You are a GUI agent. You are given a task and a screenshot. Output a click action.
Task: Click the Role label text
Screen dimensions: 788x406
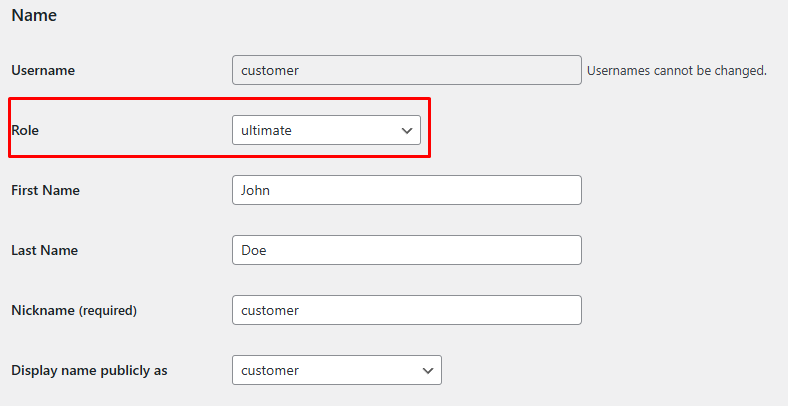click(25, 130)
